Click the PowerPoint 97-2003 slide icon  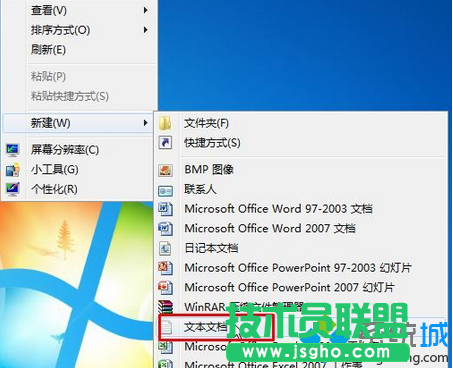pos(165,268)
